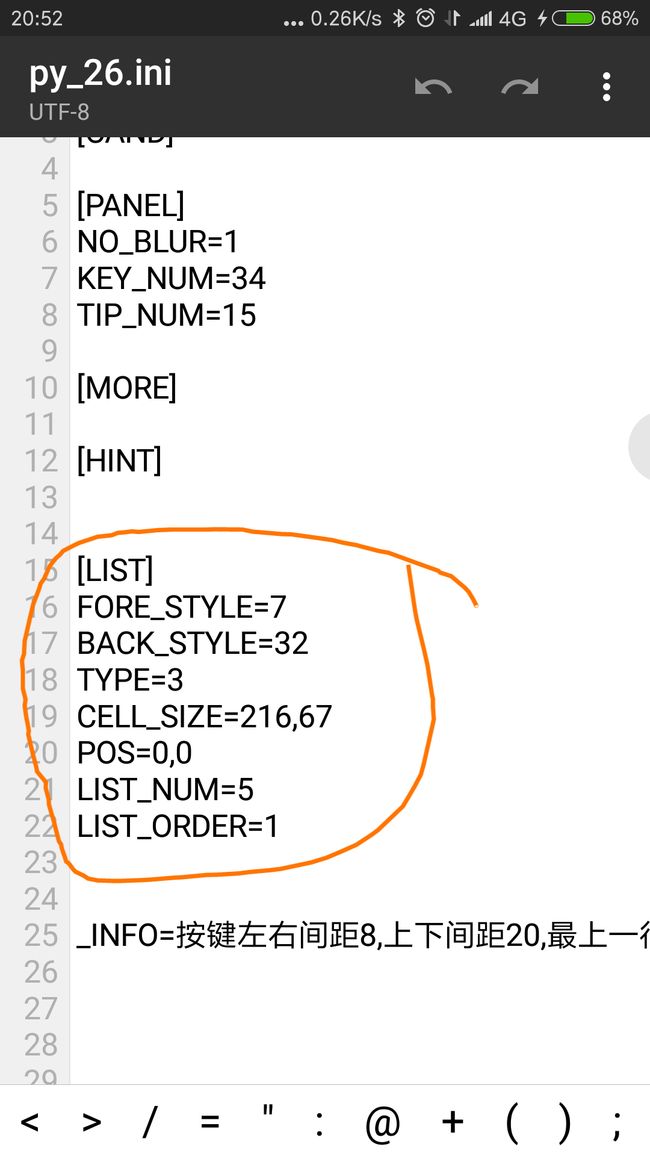Place cursor on CELL_SIZE=216,67 line
Screen dimensions: 650x1156
[204, 717]
